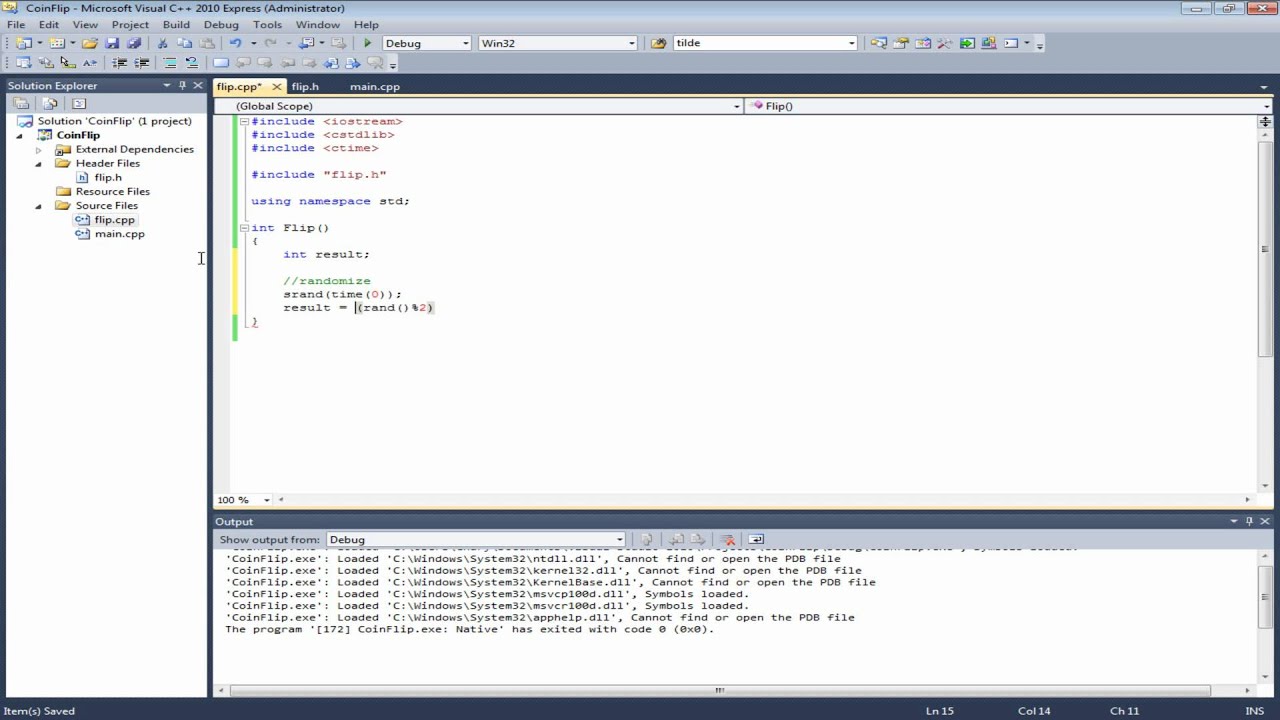The width and height of the screenshot is (1280, 720).
Task: Clear all bookmarks icon in text toolbar
Action: click(x=375, y=63)
